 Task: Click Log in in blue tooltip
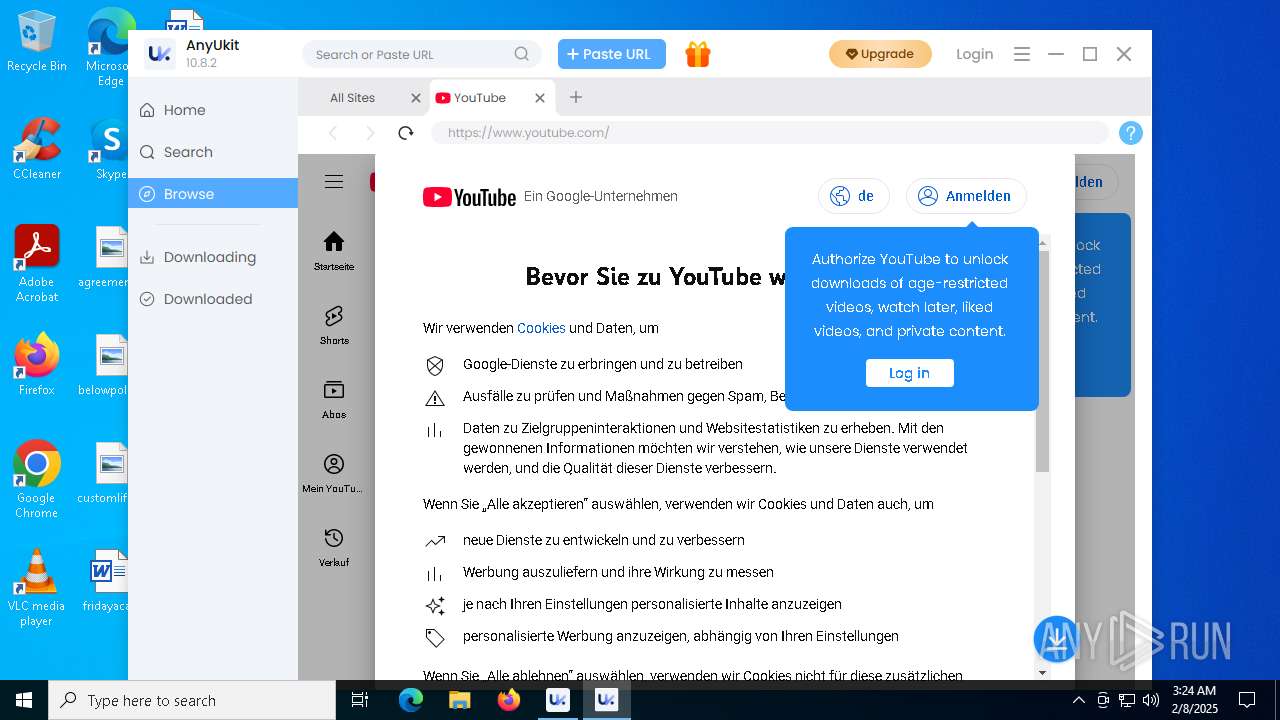pyautogui.click(x=910, y=373)
